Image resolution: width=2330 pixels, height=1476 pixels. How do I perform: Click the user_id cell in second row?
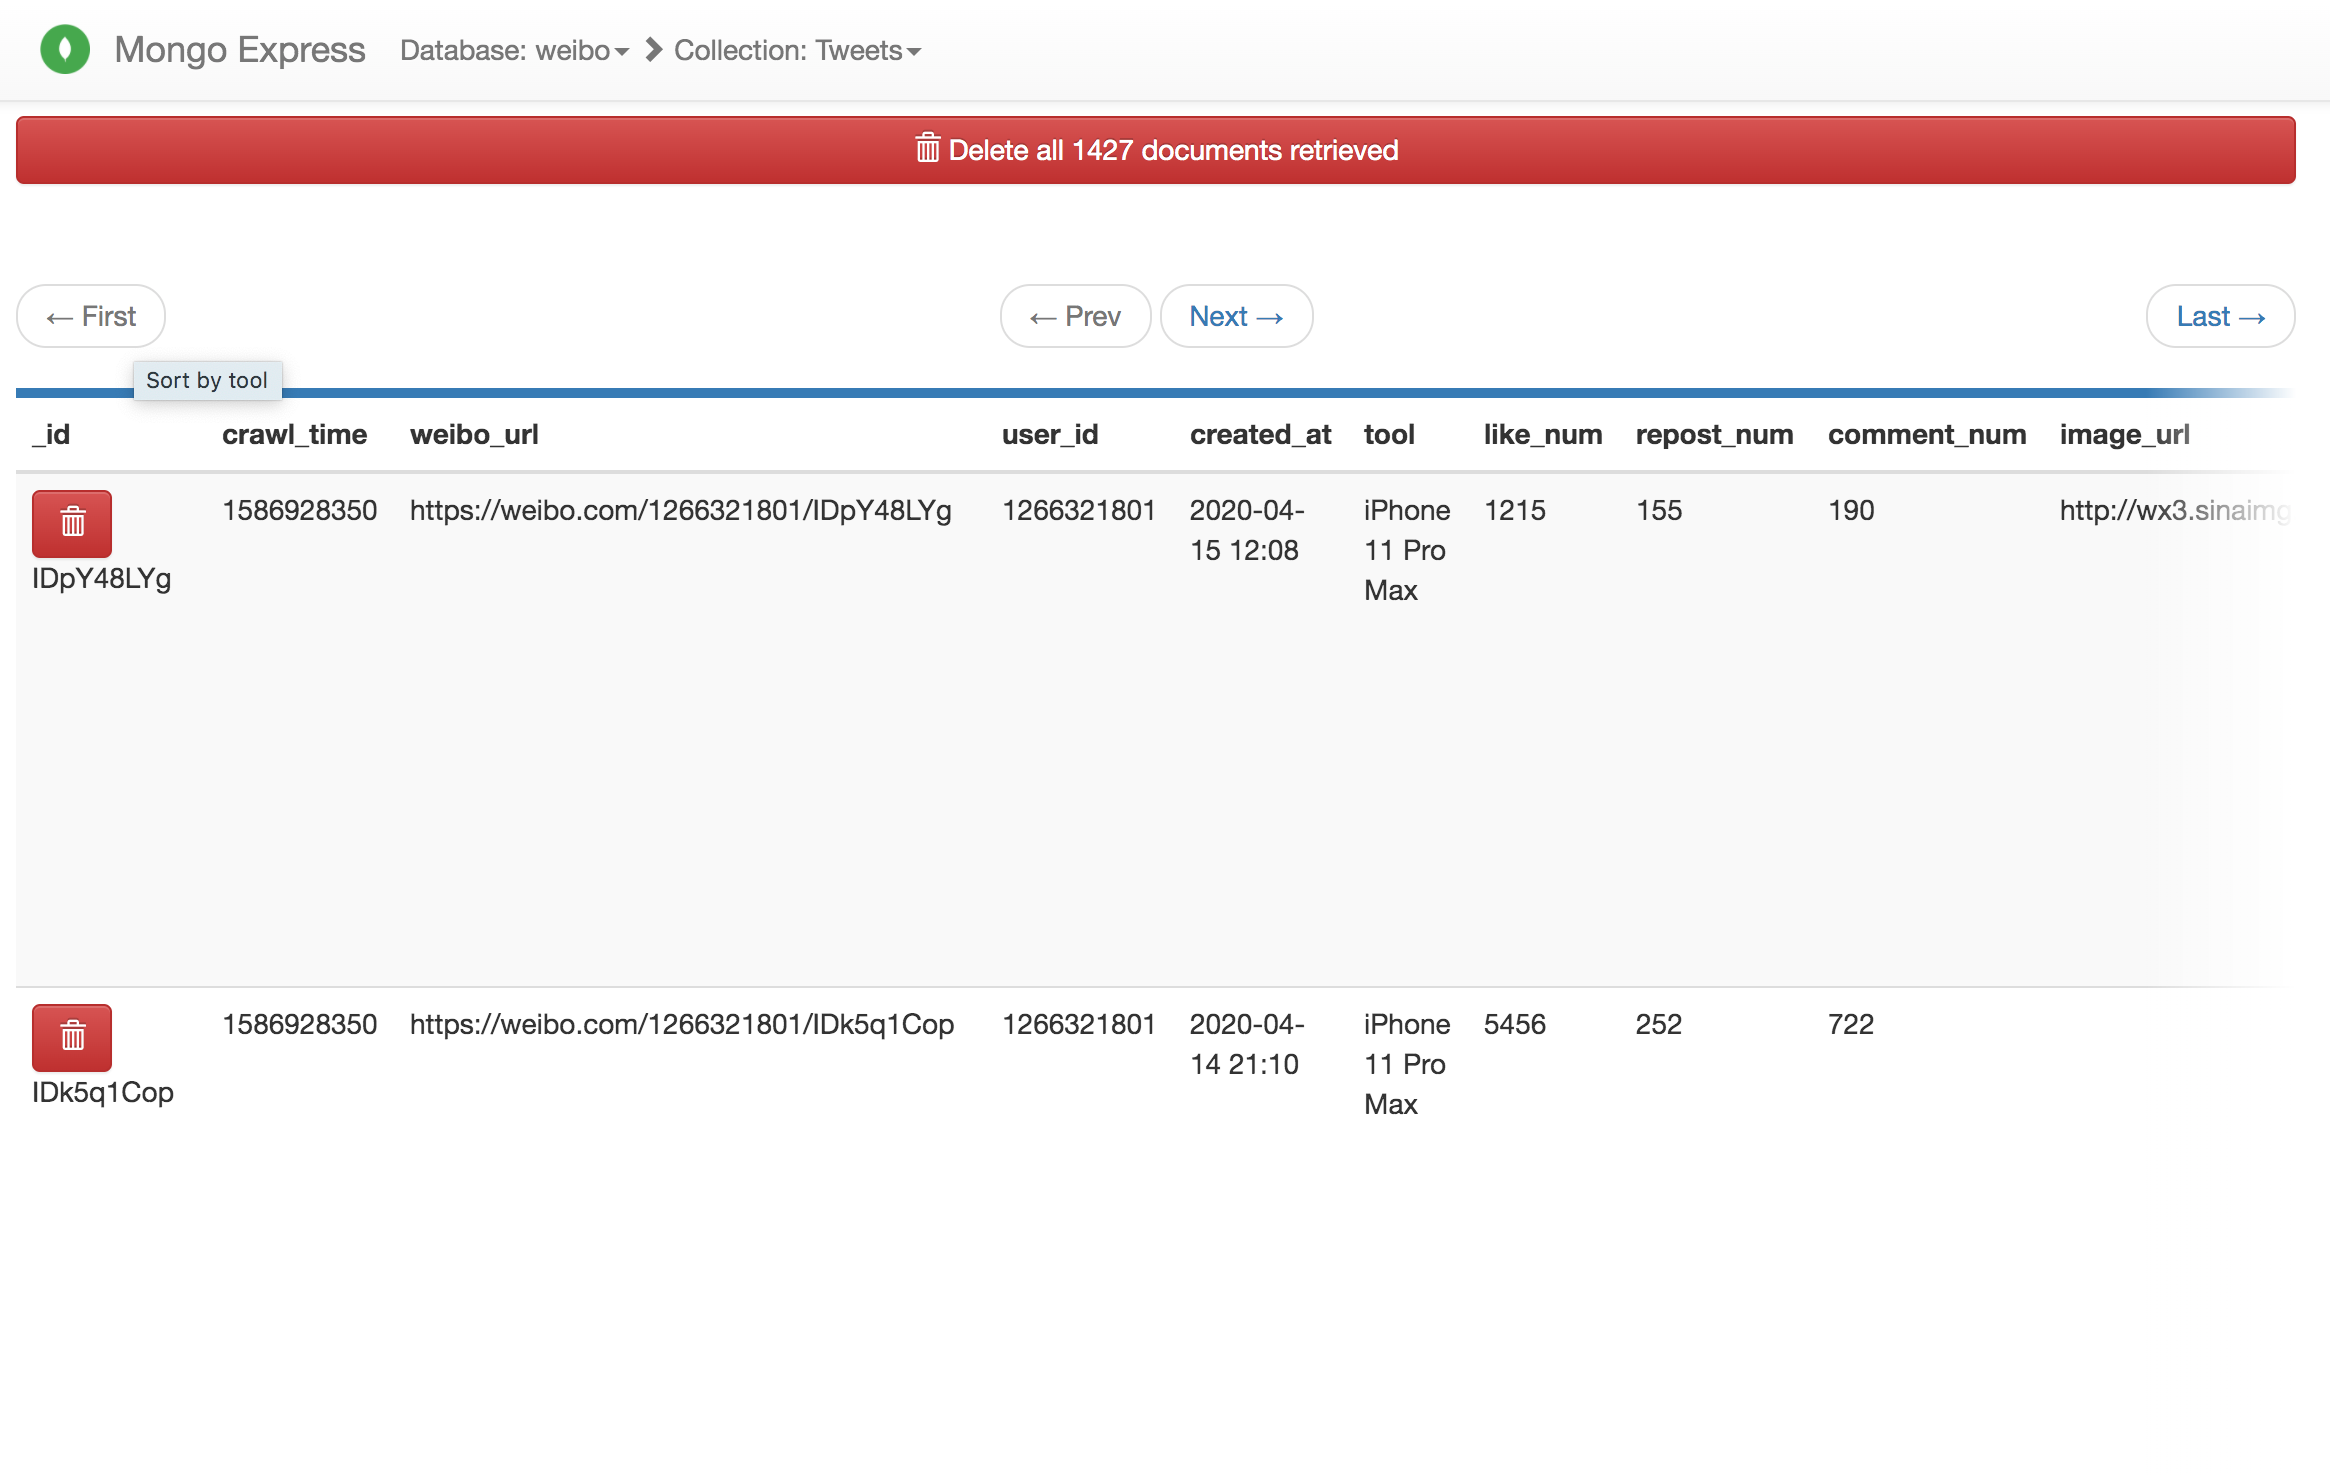[1078, 1024]
